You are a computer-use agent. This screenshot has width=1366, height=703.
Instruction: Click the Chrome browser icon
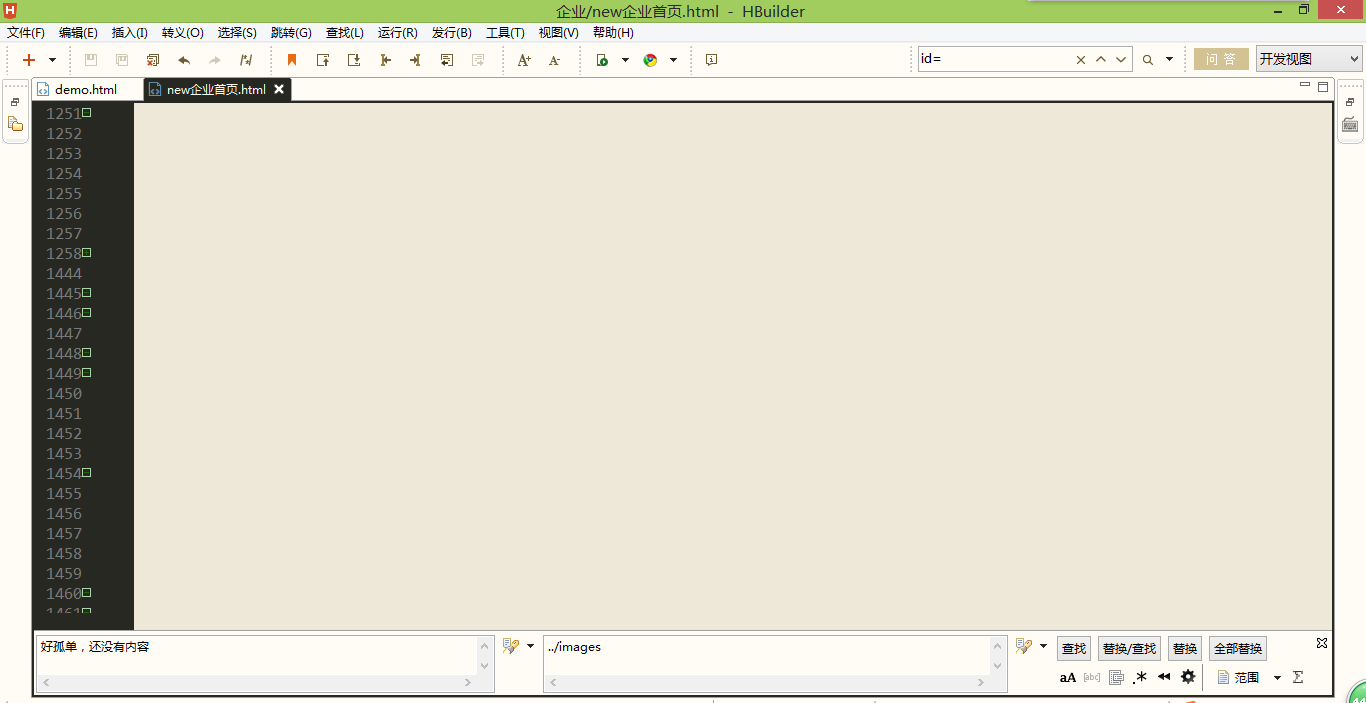[x=650, y=60]
